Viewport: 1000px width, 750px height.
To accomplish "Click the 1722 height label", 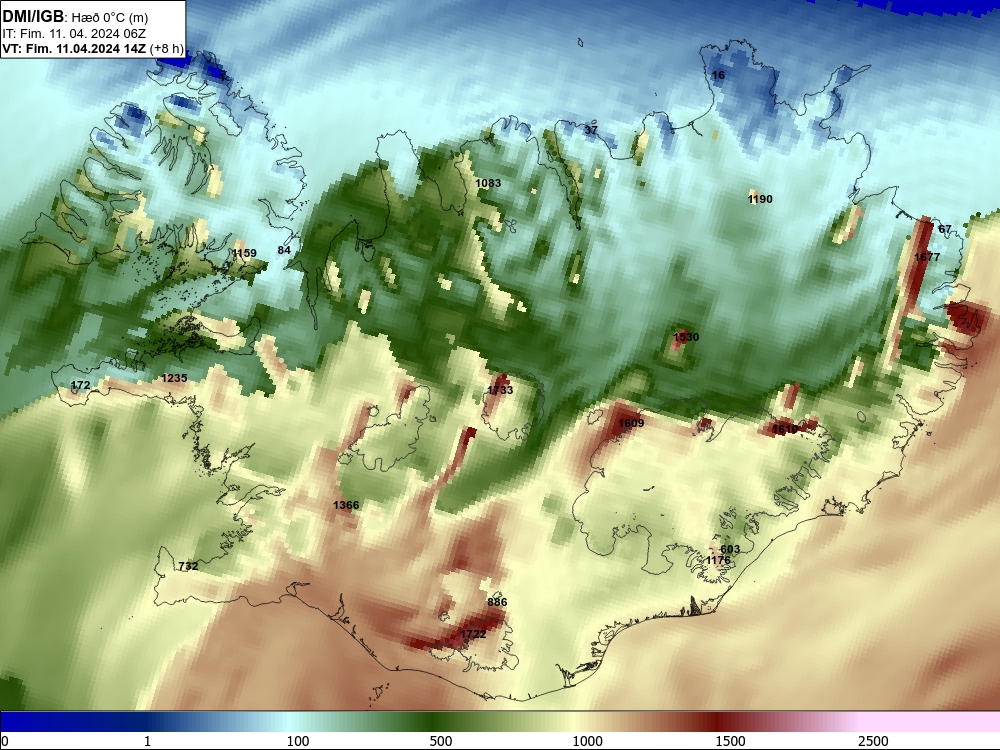I will (473, 634).
